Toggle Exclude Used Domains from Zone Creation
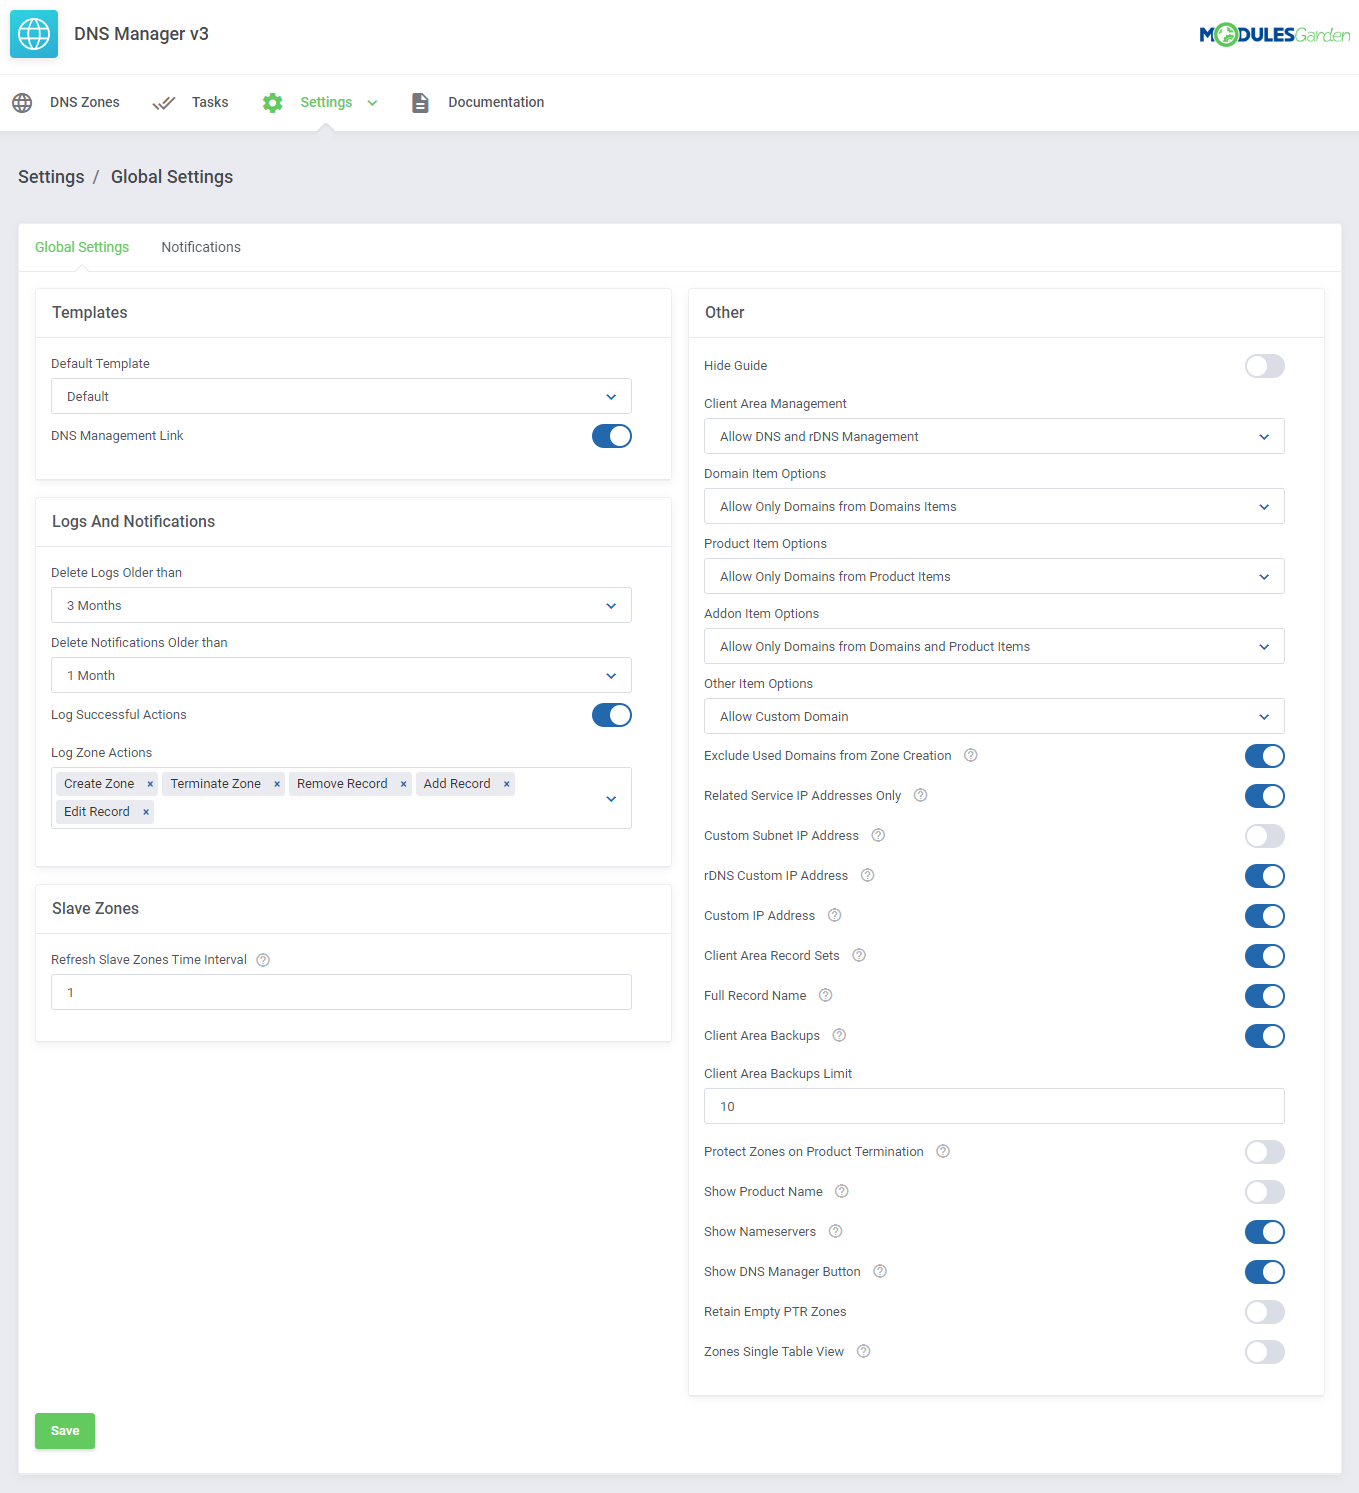Viewport: 1359px width, 1493px height. coord(1265,756)
